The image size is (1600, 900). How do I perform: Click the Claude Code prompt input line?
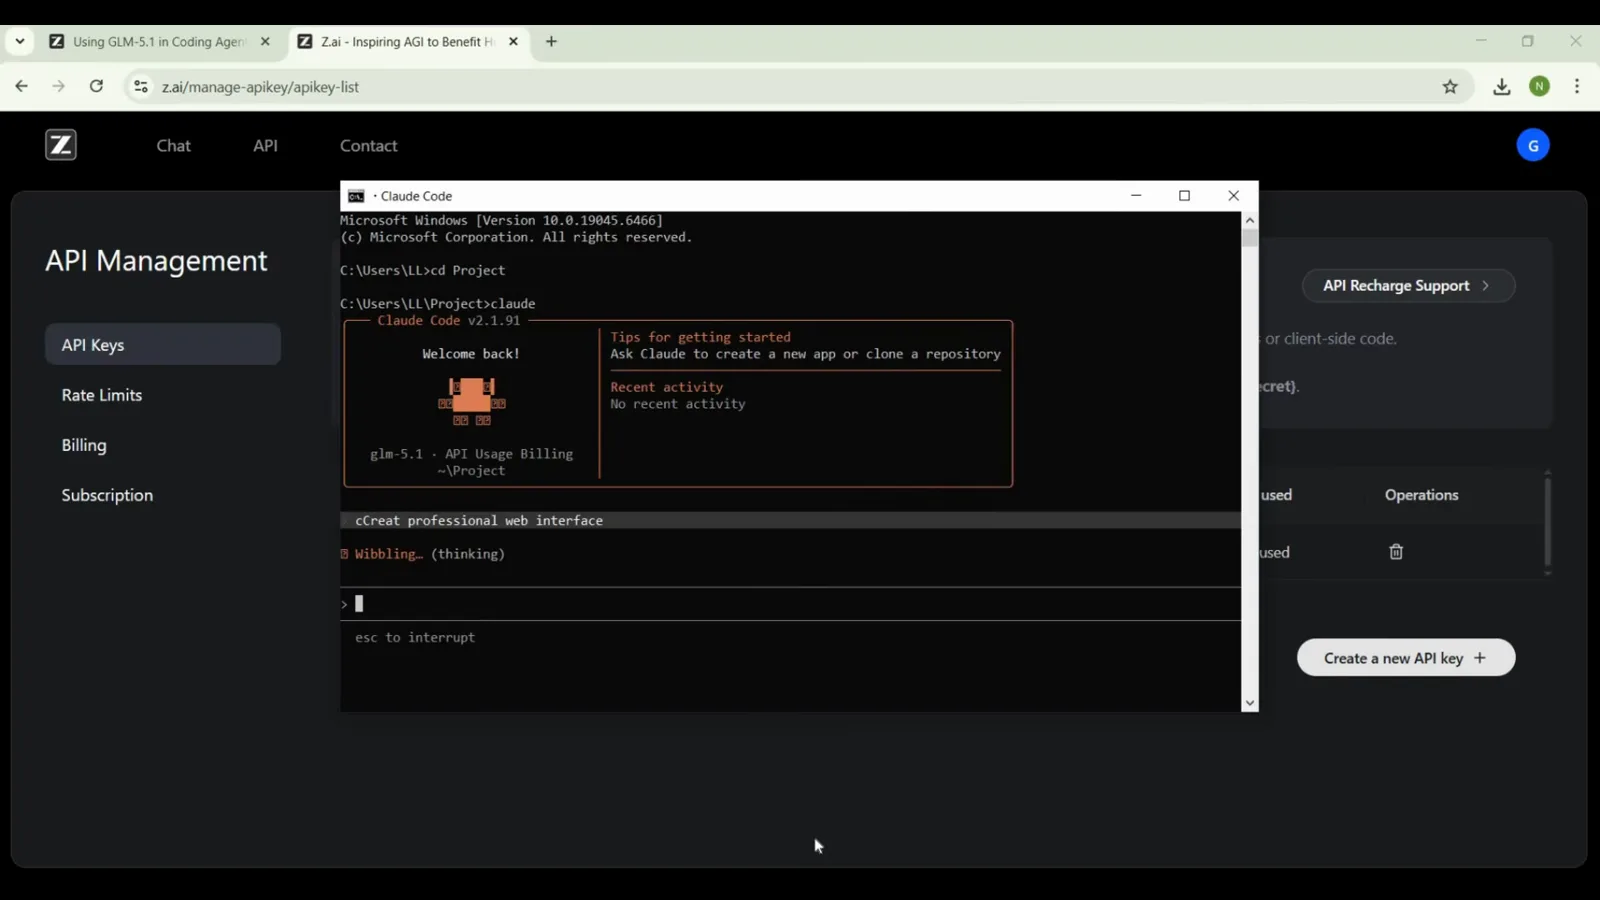790,604
